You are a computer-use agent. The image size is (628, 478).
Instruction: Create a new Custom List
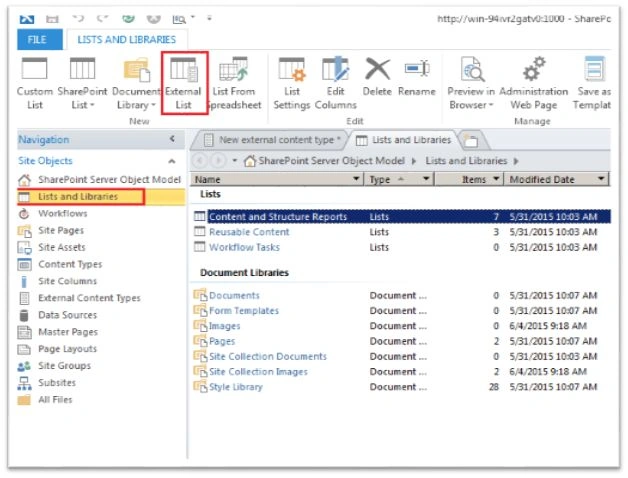point(35,83)
